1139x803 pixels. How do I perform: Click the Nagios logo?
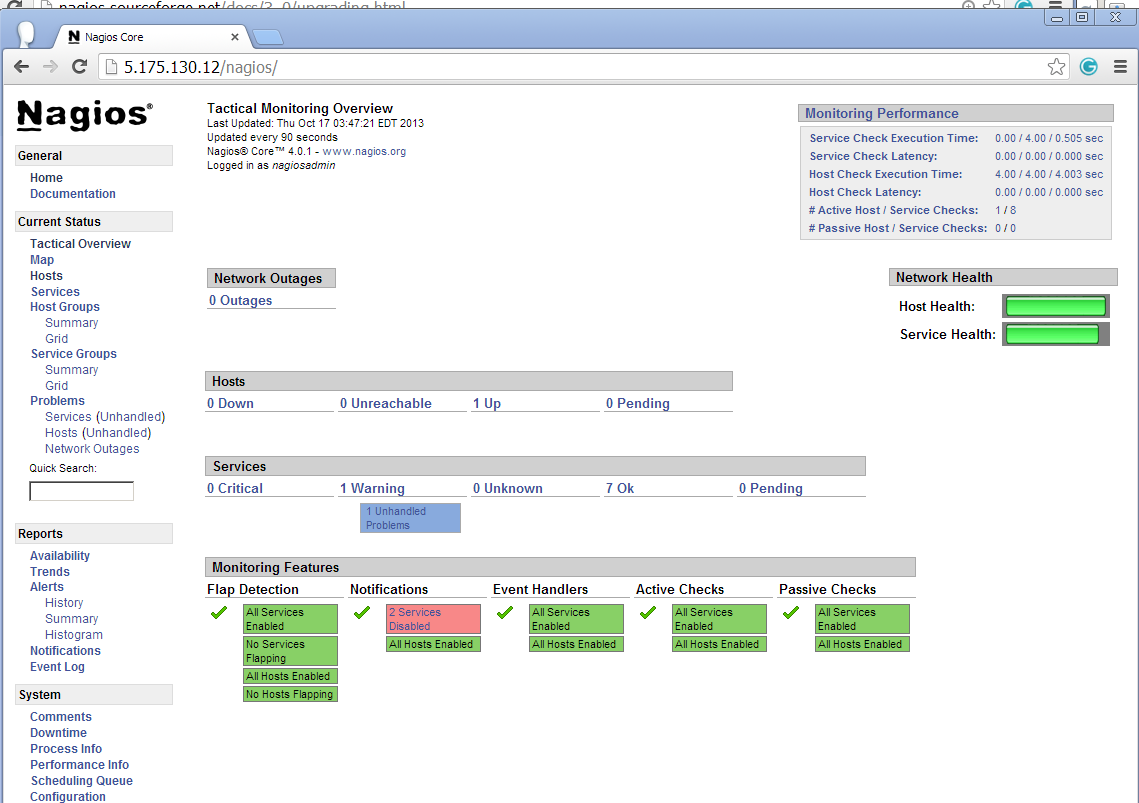click(85, 115)
